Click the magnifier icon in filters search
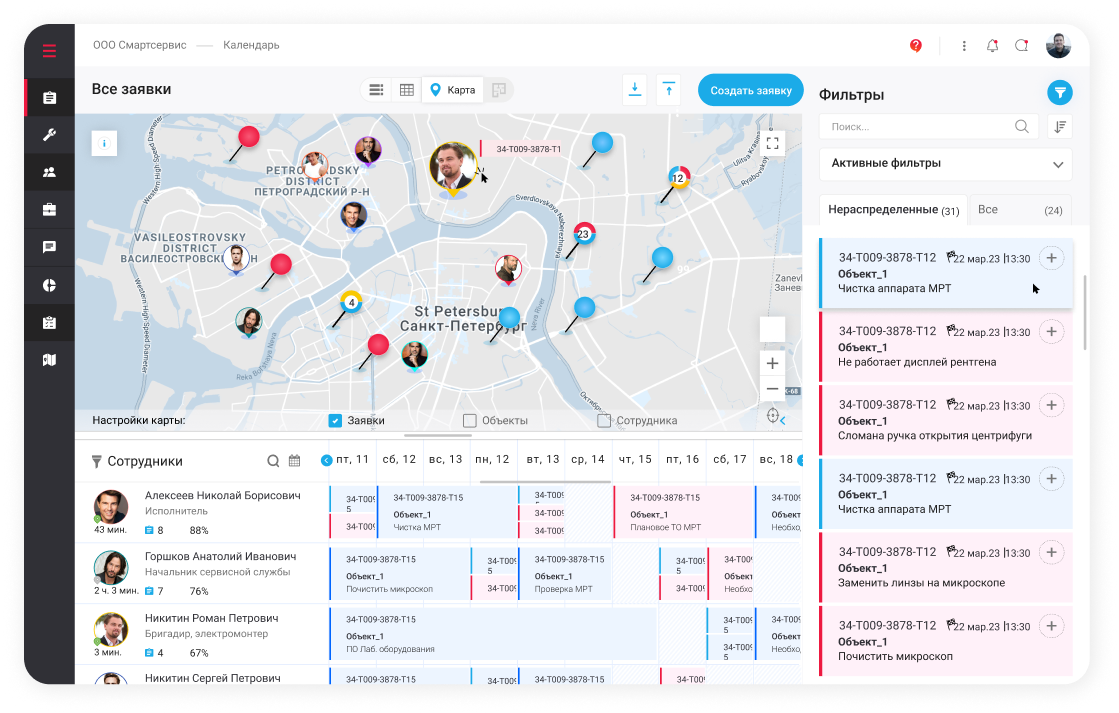The image size is (1119, 713). pos(1022,126)
